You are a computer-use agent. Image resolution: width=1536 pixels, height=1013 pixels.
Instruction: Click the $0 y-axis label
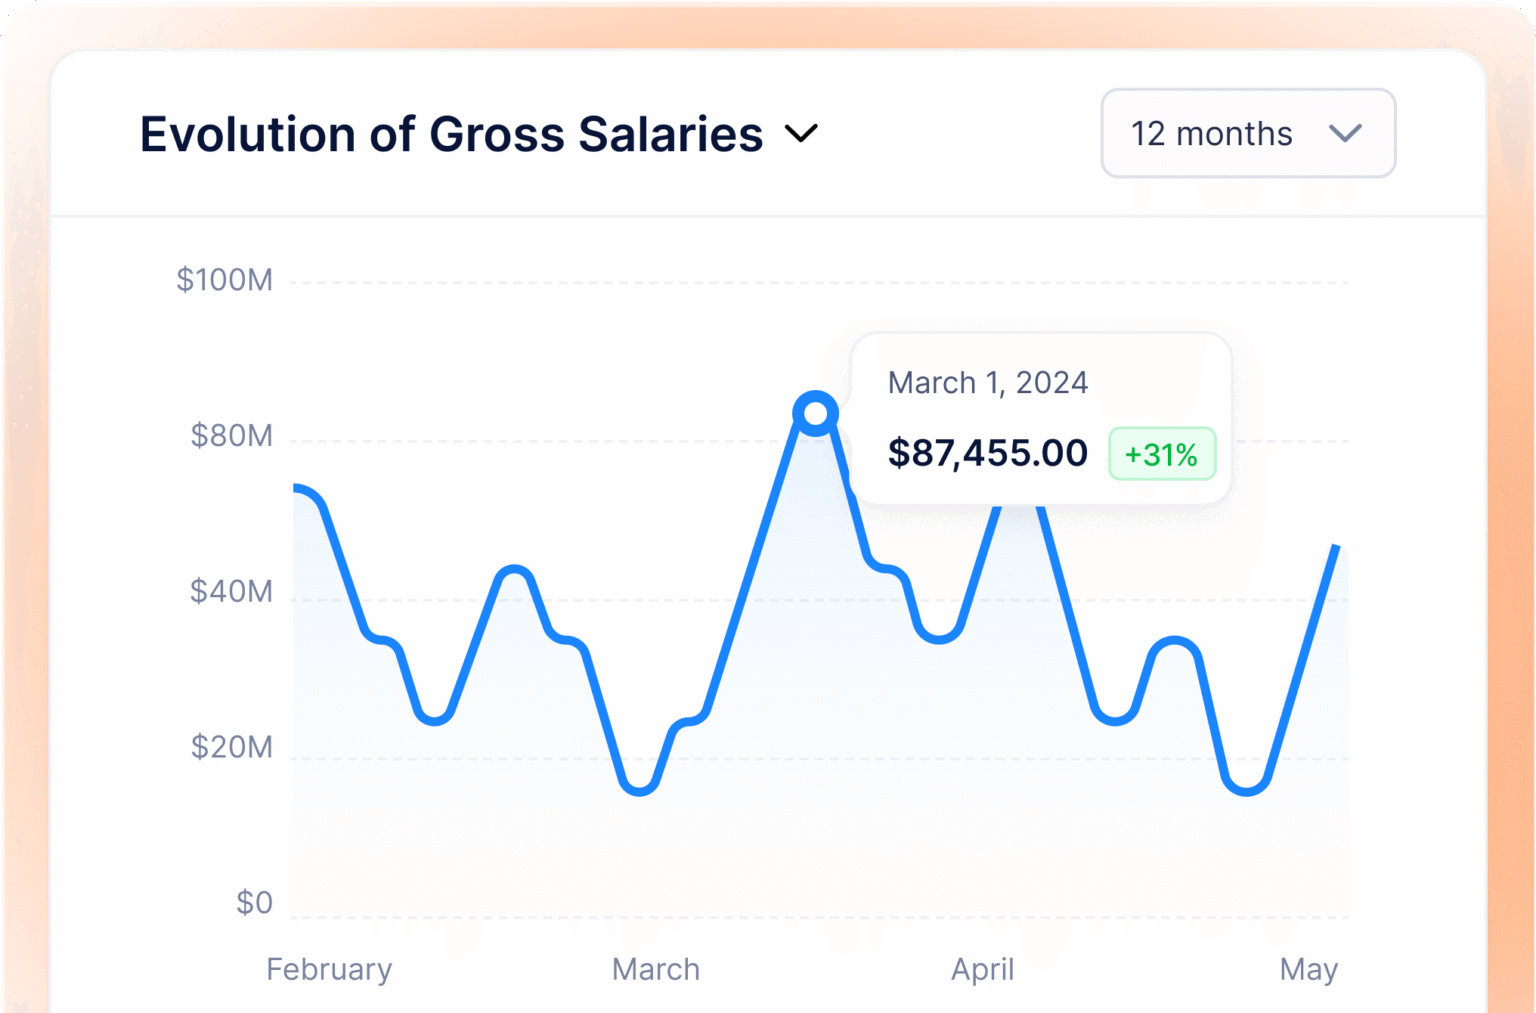click(254, 903)
